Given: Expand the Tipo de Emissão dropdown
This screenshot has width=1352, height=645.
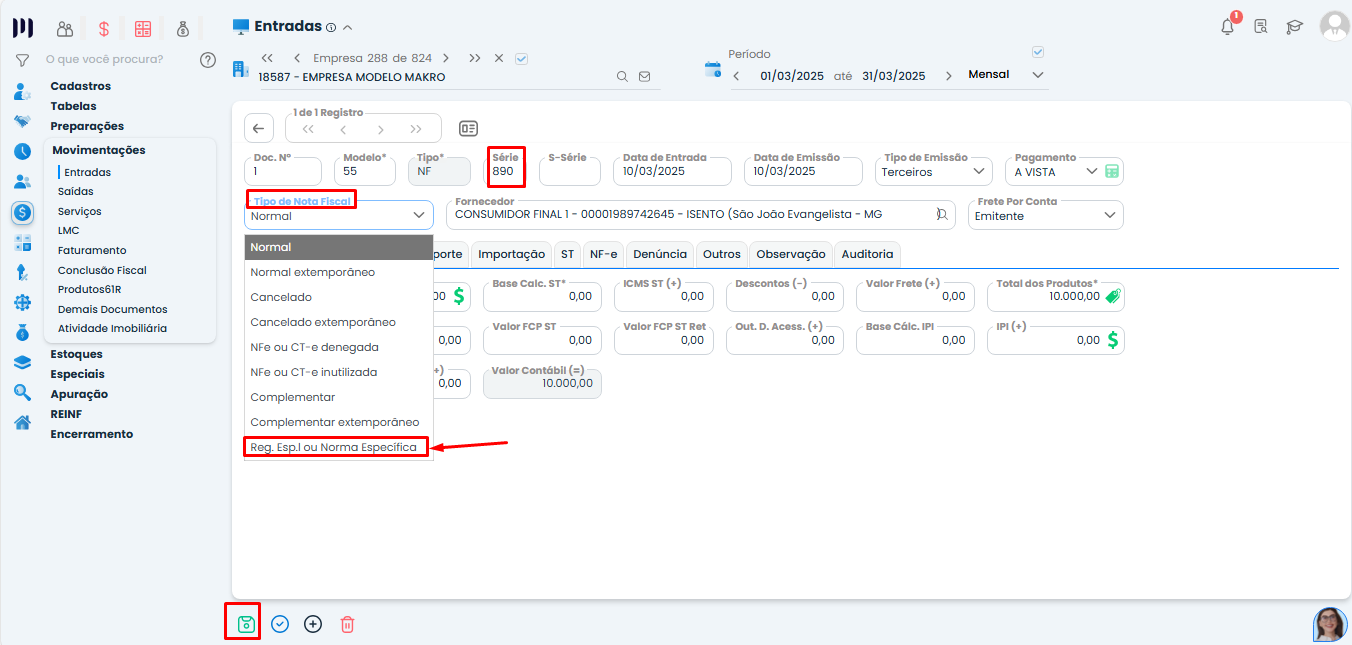Looking at the screenshot, I should (978, 172).
